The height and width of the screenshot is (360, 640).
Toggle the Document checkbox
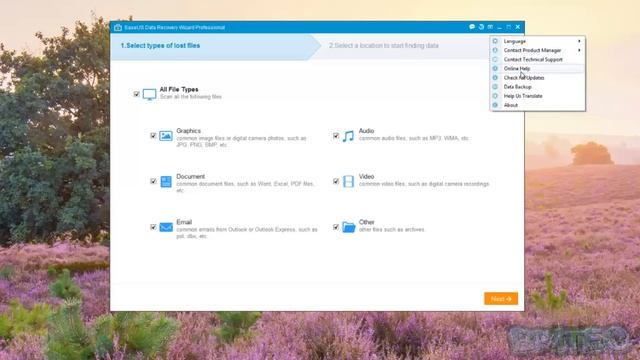point(153,181)
